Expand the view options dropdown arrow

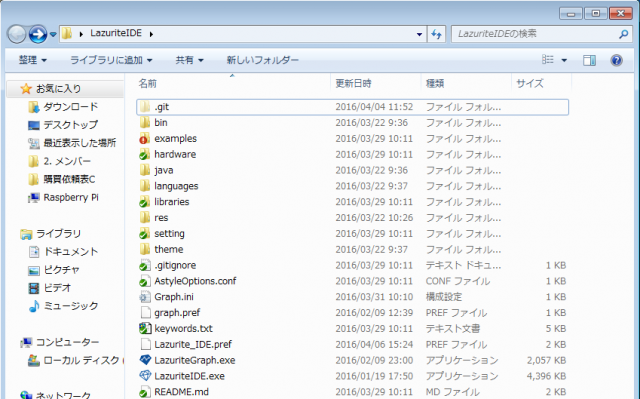pyautogui.click(x=564, y=60)
